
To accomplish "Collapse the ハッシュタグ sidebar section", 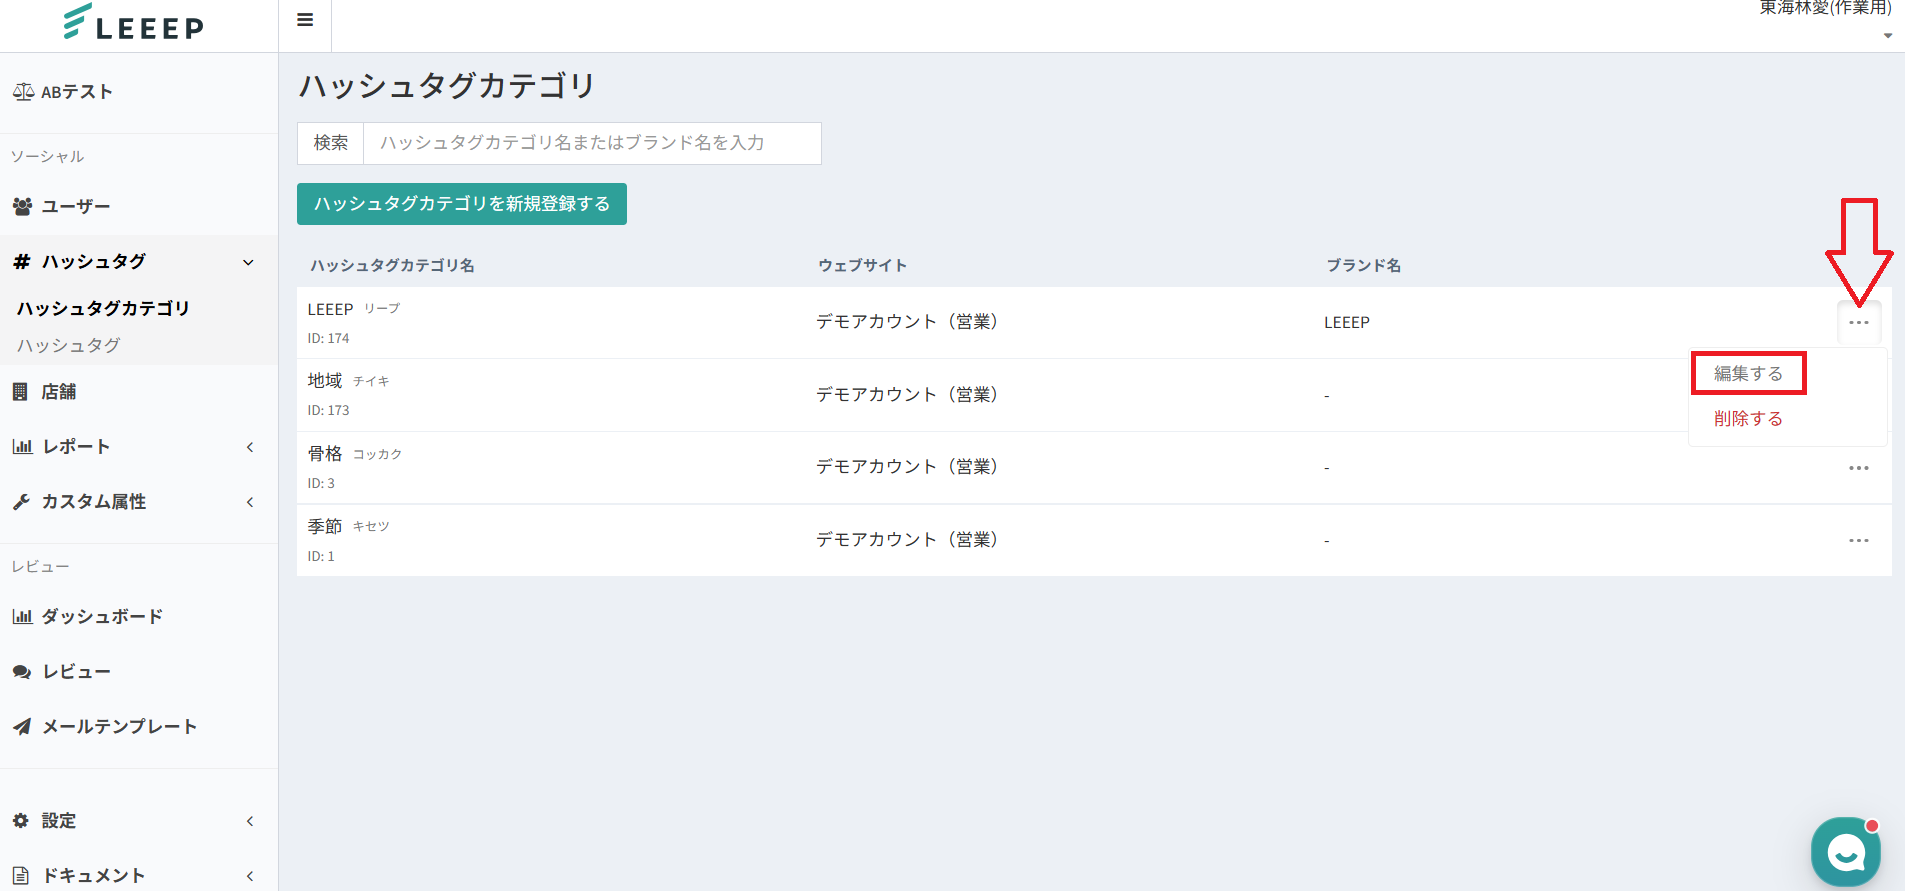I will pos(248,262).
